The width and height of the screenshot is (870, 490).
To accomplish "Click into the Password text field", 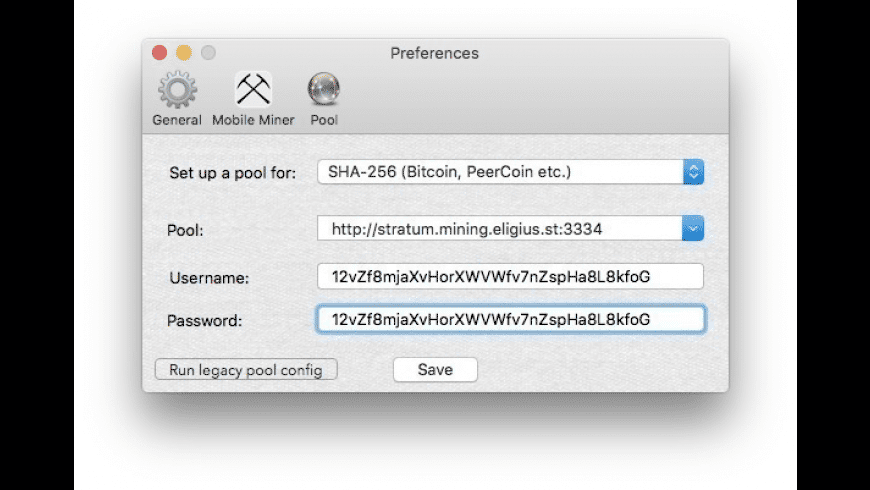I will tap(510, 319).
